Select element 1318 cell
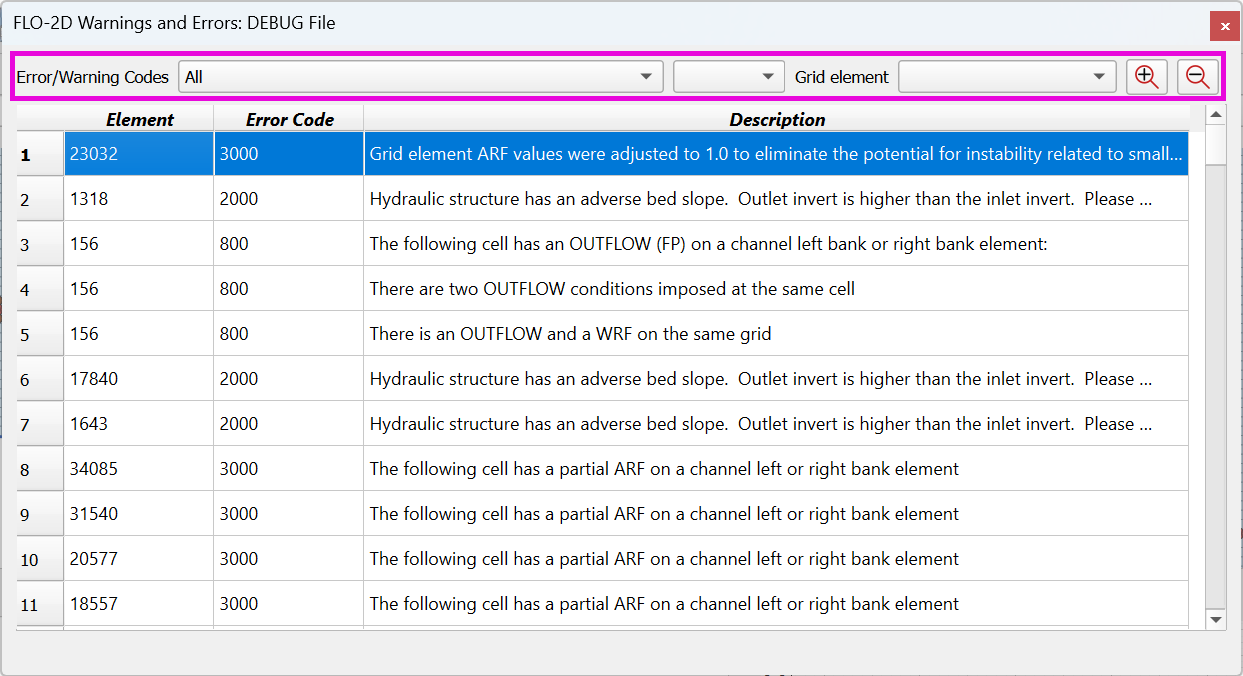 [x=138, y=199]
